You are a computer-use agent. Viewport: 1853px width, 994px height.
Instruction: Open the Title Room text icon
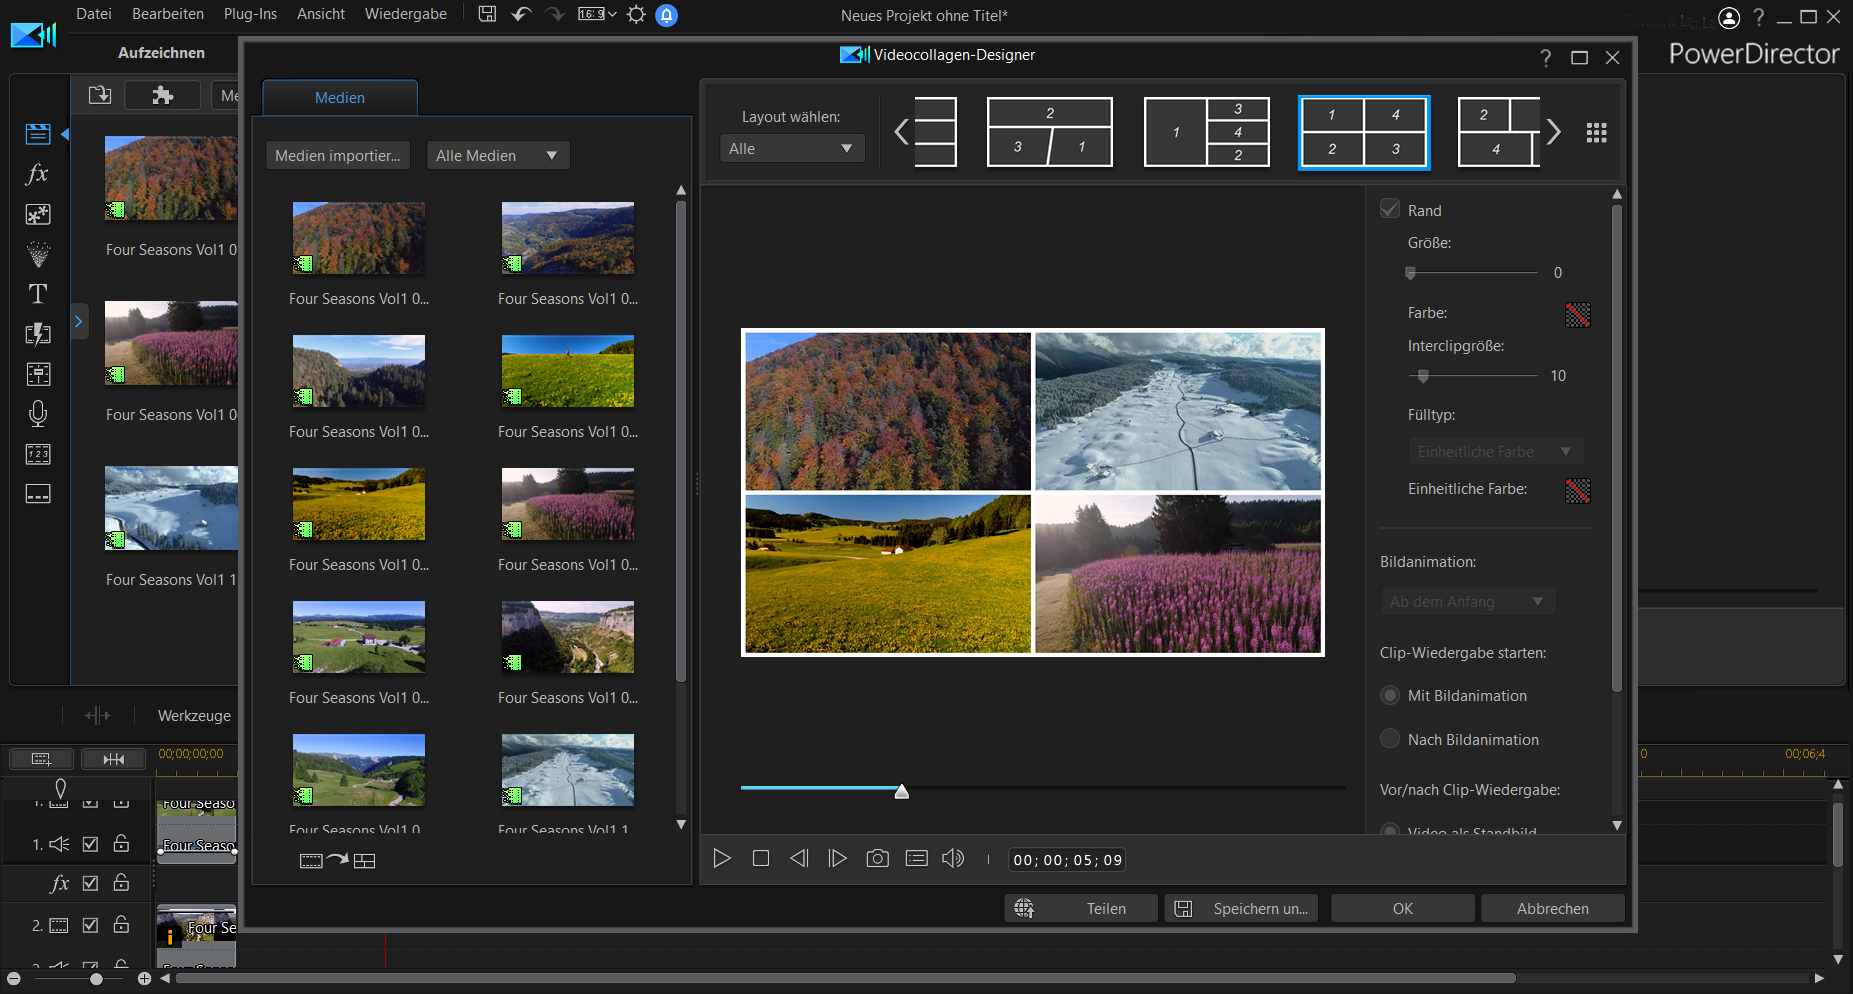[x=38, y=294]
